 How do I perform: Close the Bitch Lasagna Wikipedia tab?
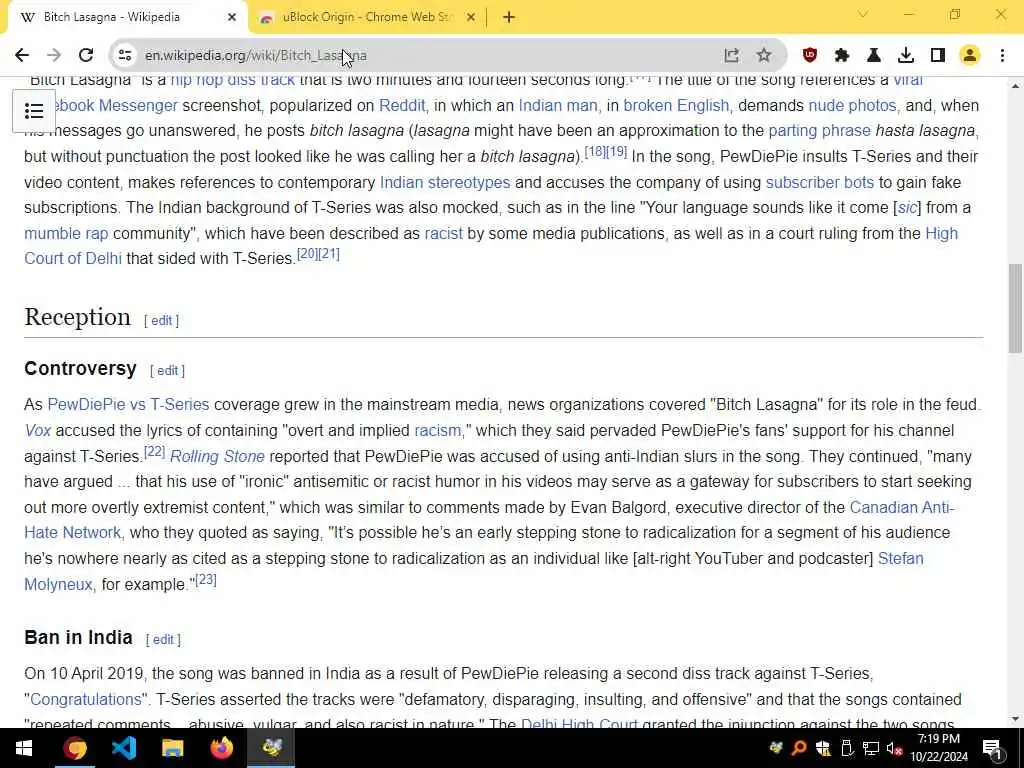tap(232, 17)
